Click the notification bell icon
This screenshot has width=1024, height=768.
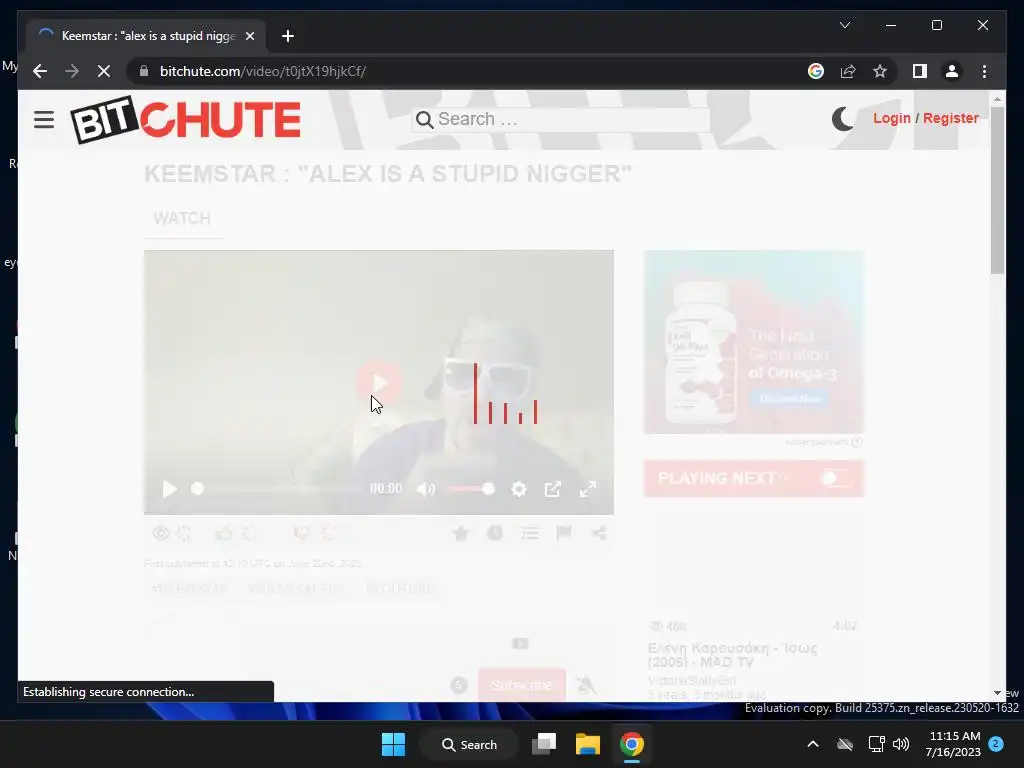click(x=586, y=685)
